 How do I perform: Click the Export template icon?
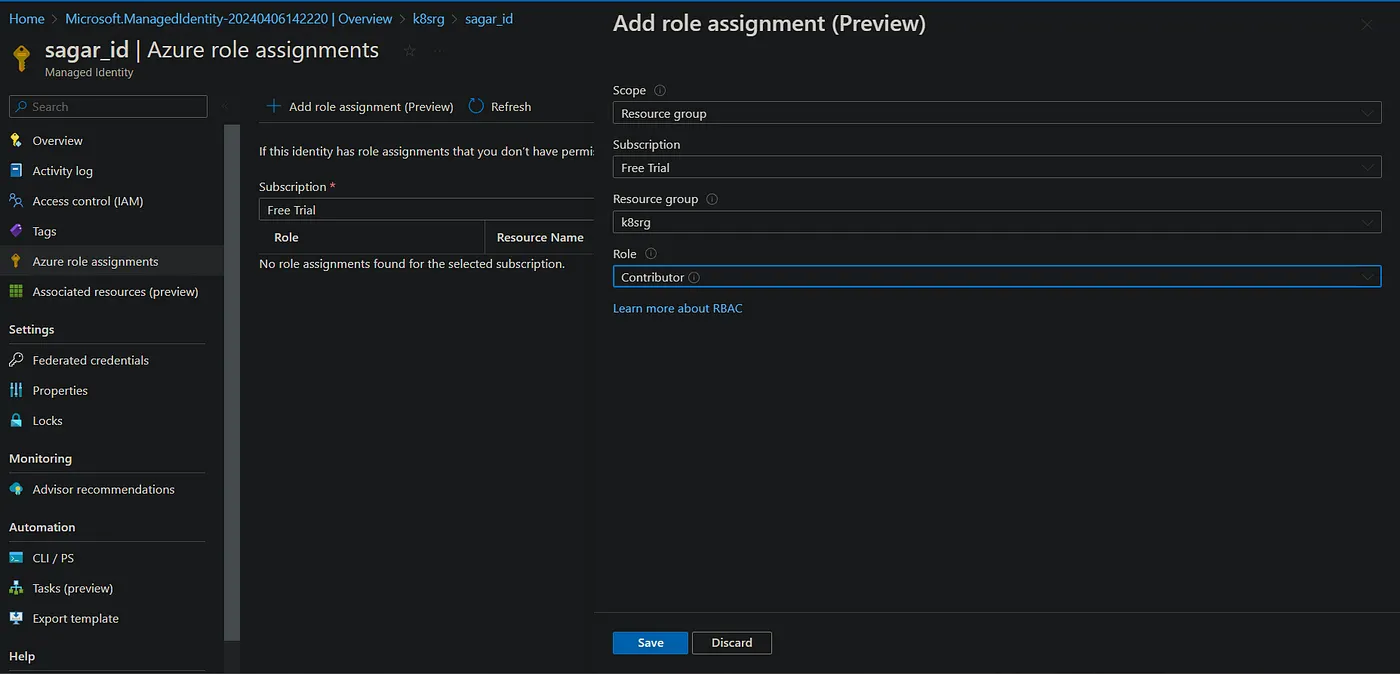tap(16, 618)
